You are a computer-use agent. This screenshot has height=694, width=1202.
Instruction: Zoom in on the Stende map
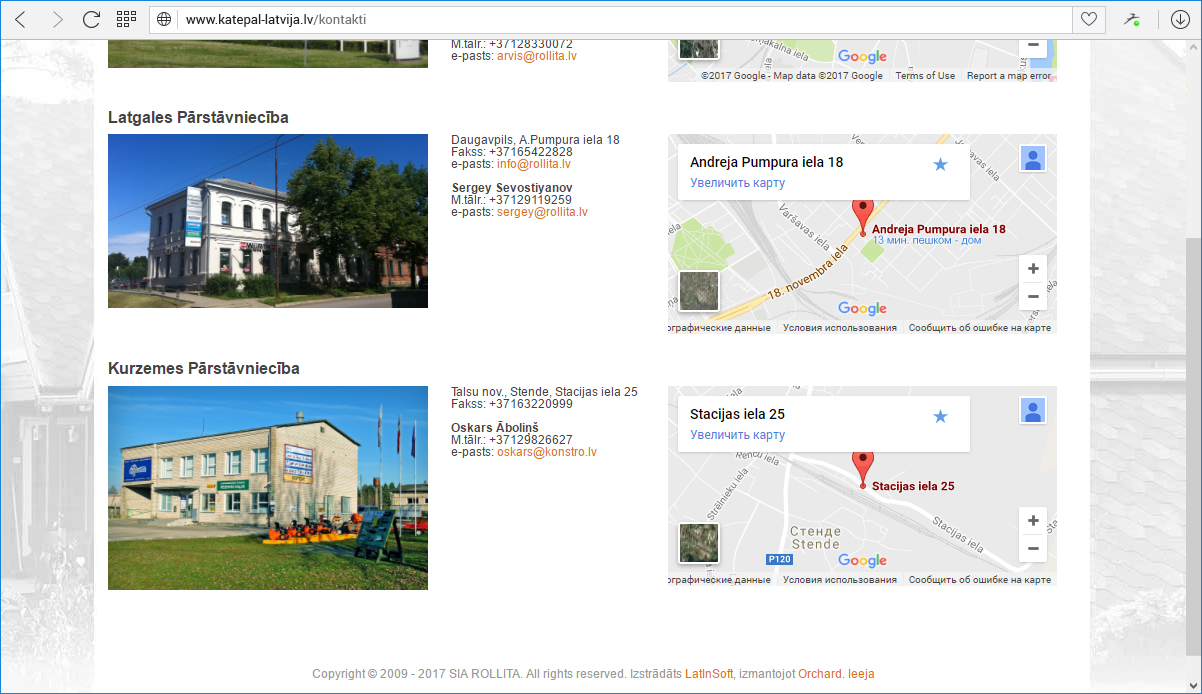point(1033,521)
